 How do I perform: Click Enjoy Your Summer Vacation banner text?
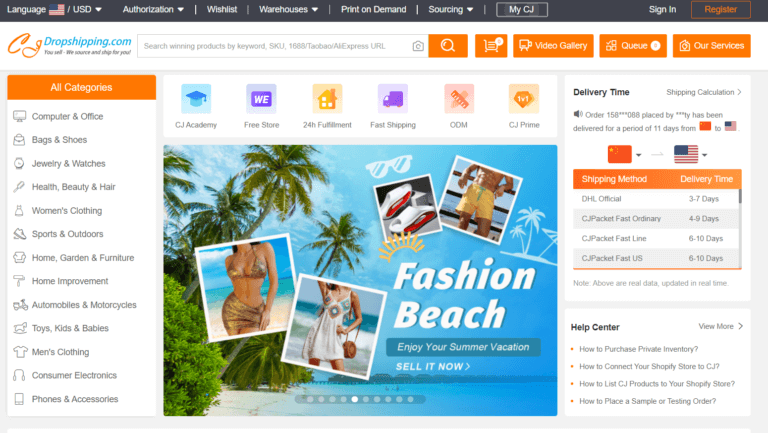point(463,347)
